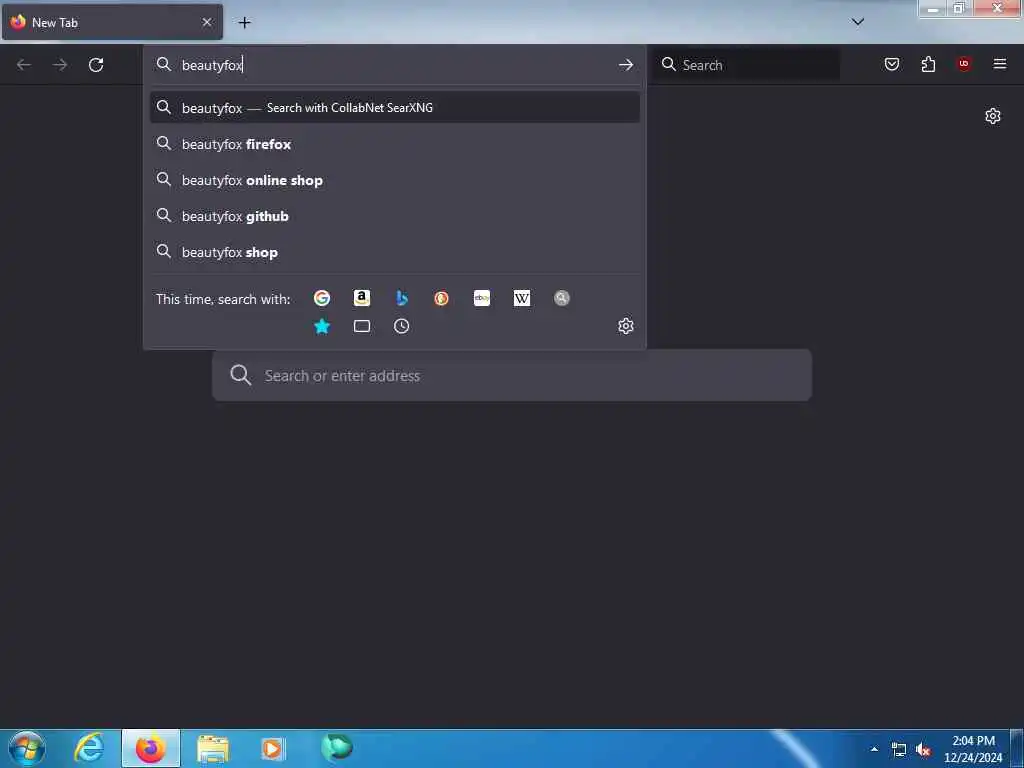Search this time with Amazon
The image size is (1024, 768).
pos(362,298)
